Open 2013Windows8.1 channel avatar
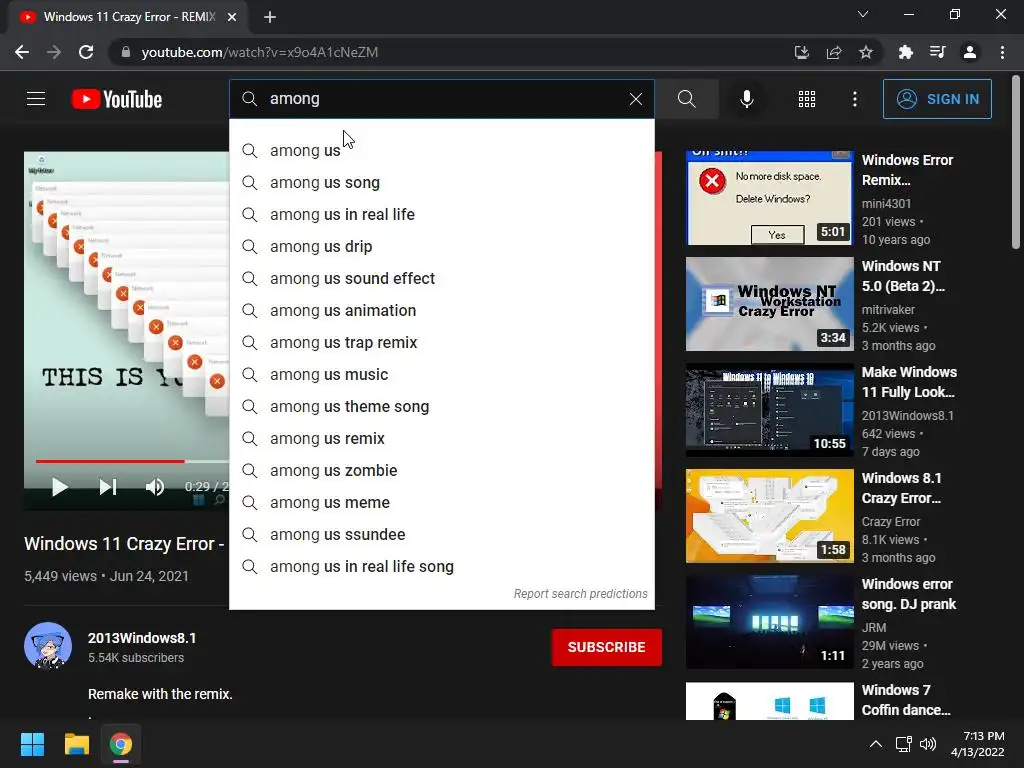The image size is (1024, 768). pyautogui.click(x=48, y=647)
